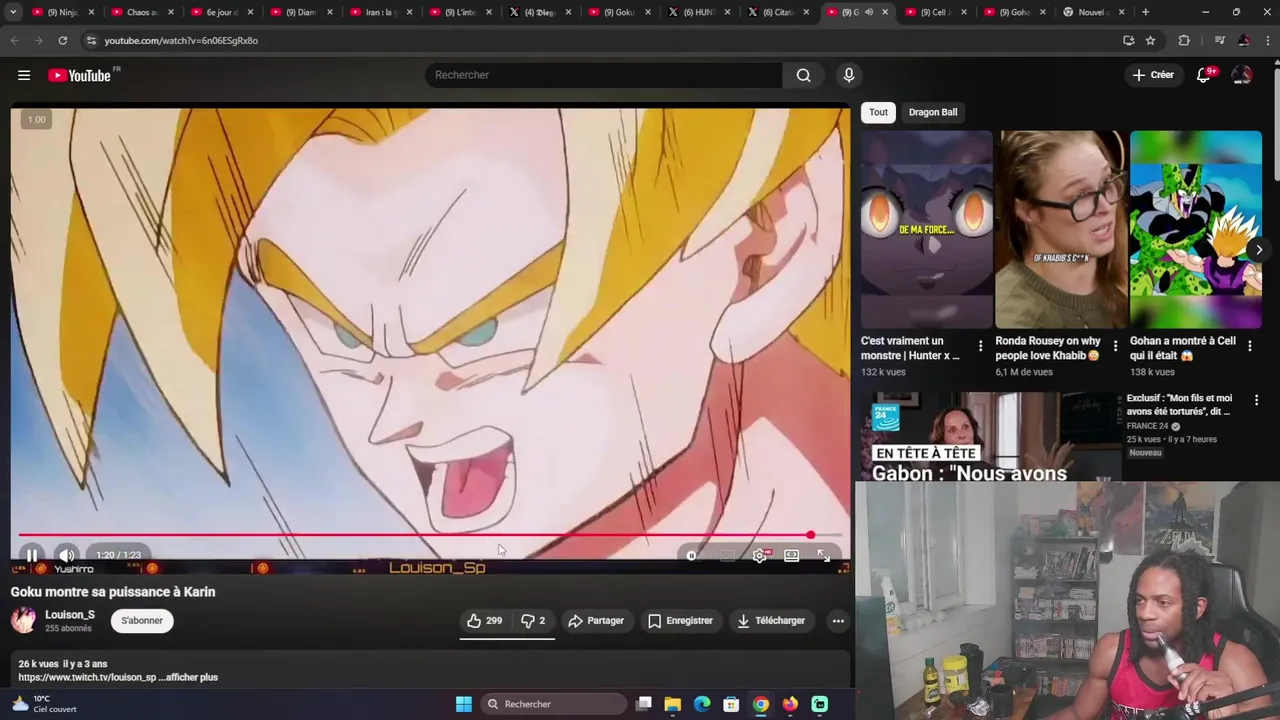Open the Créer button
Screen dimensions: 1280x720
pos(1153,75)
